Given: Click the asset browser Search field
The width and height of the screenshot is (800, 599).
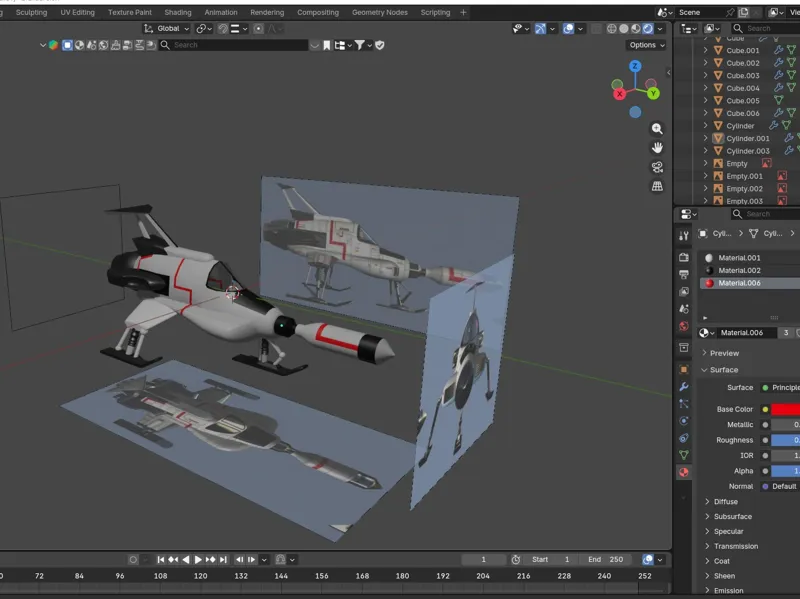Looking at the screenshot, I should [234, 45].
